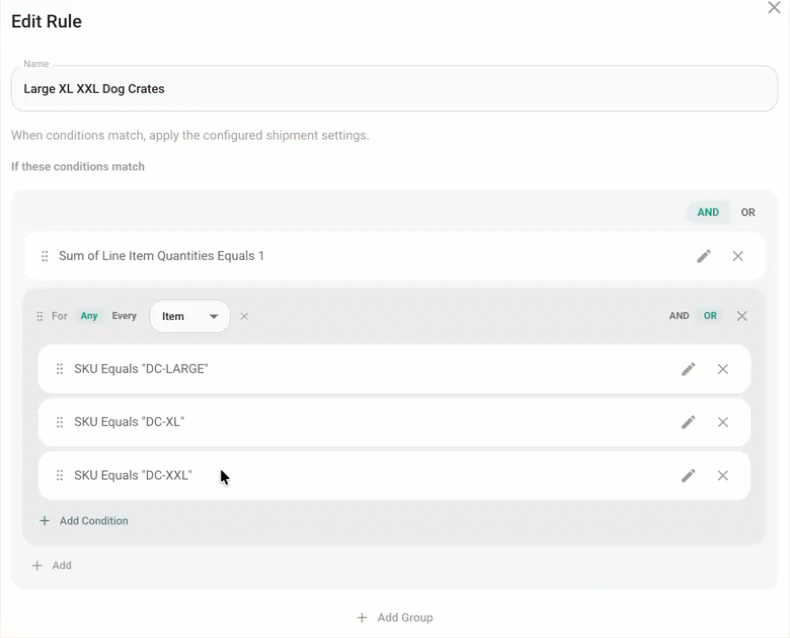Screen dimensions: 790x638
Task: Select Every in the For quantifier
Action: coord(124,316)
